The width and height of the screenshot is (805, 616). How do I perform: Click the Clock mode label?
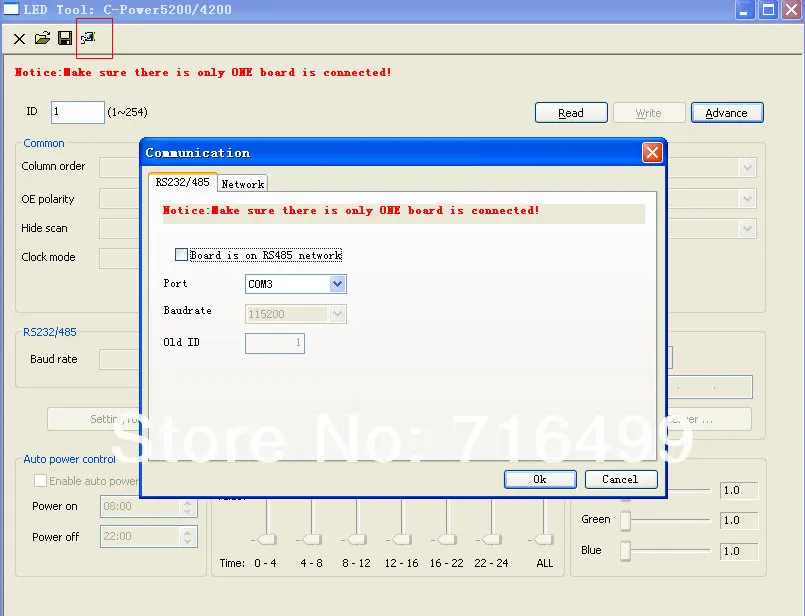click(x=48, y=257)
